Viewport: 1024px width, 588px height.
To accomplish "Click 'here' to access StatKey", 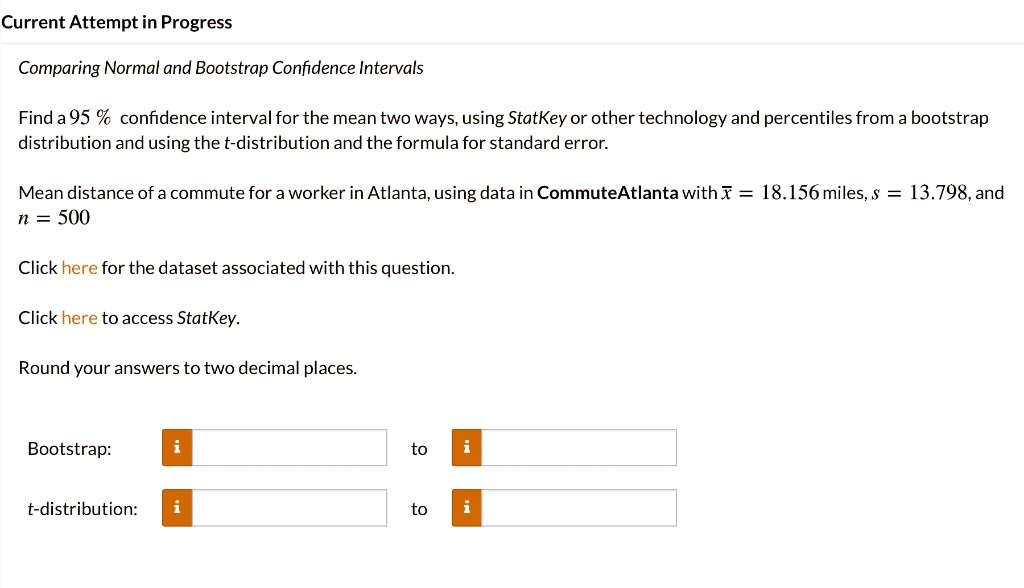I will tap(79, 317).
